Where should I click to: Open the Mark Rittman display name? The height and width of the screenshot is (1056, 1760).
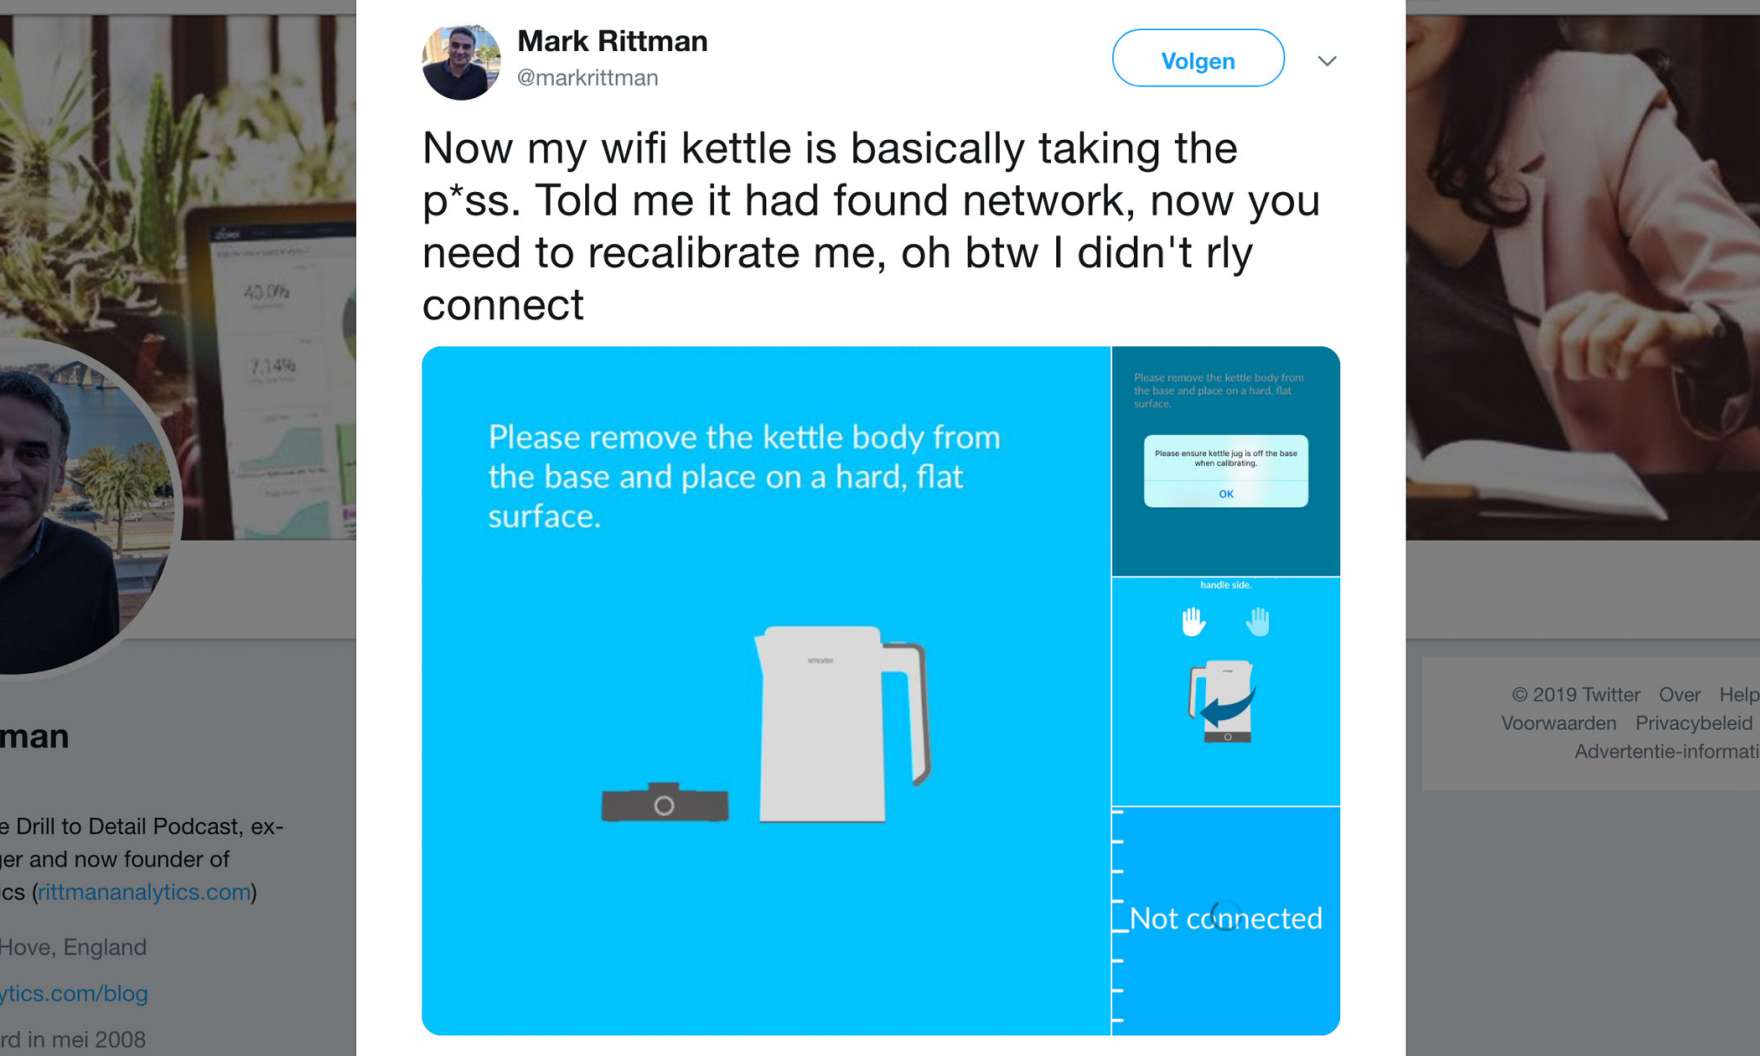tap(612, 41)
